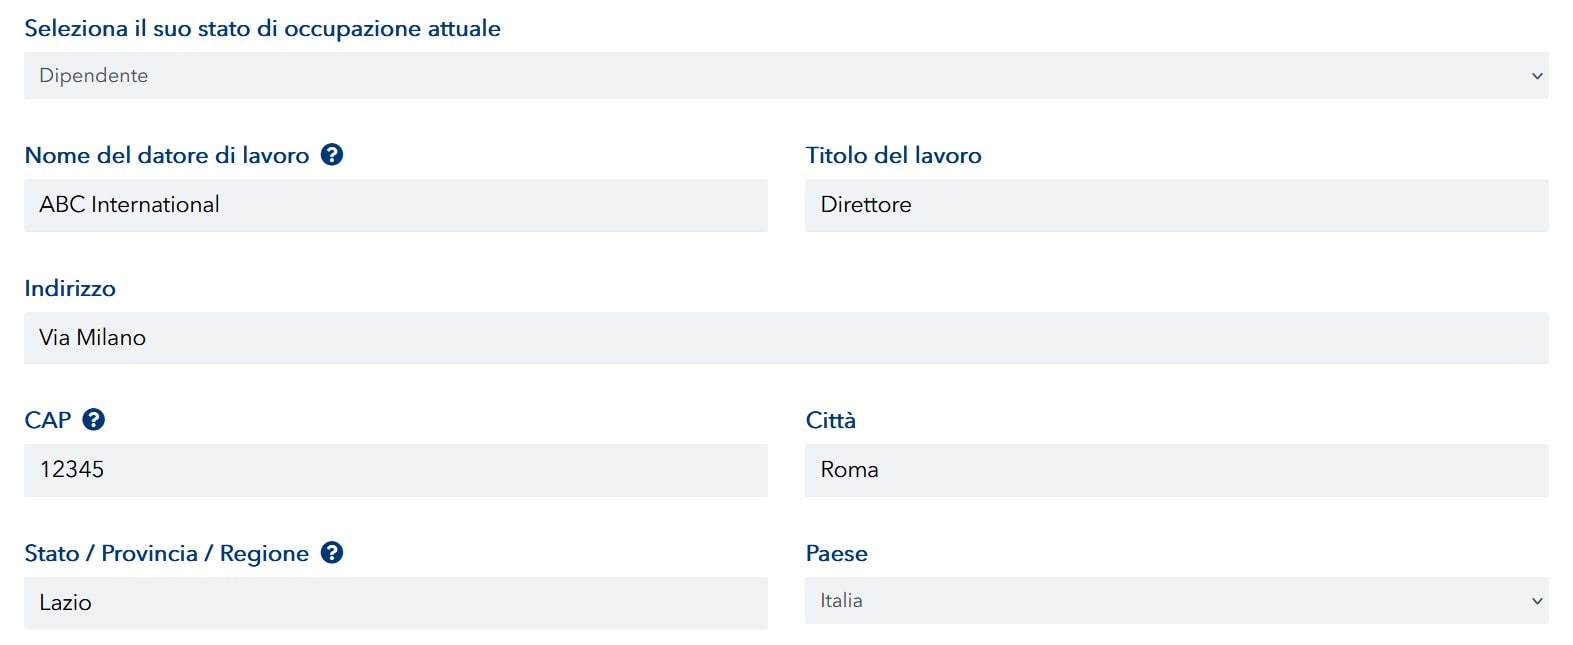Focus the employer name field with ABC International

pos(396,205)
